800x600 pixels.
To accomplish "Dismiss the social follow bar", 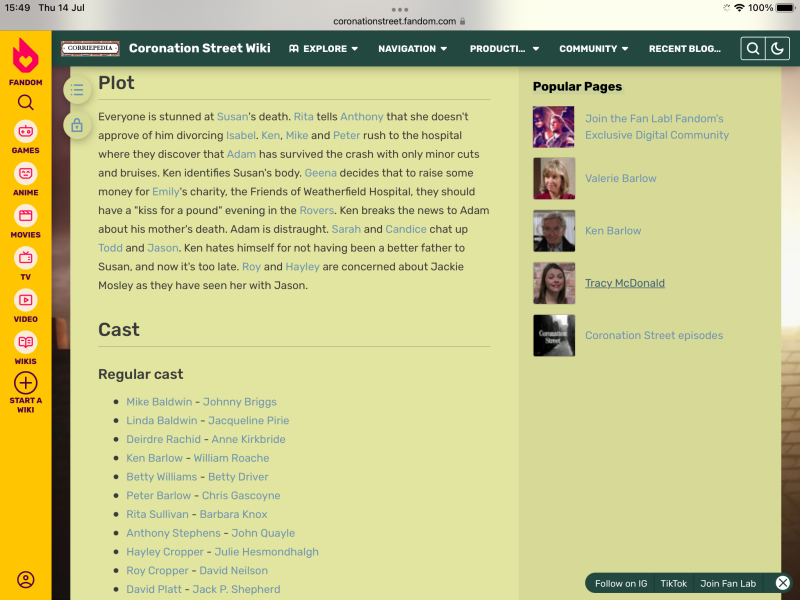I will [x=783, y=583].
